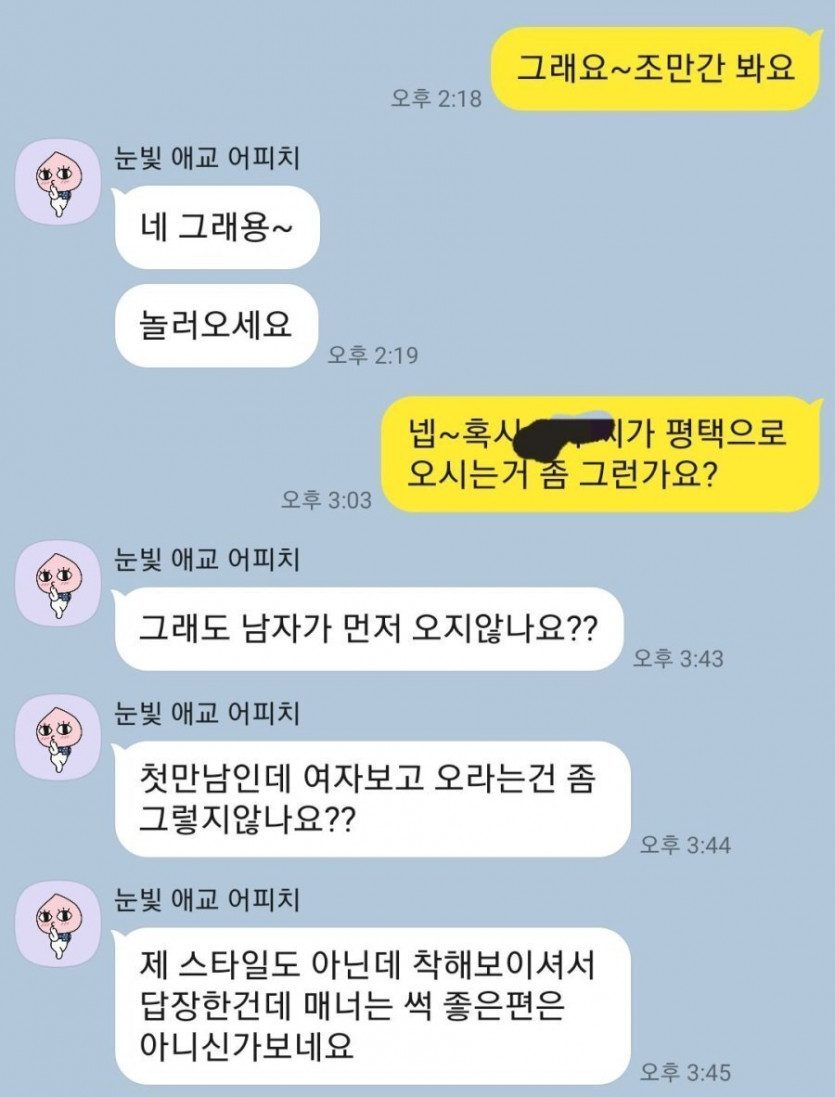Viewport: 835px width, 1097px height.
Task: Tap the '오후 3:03' timestamp
Action: 327,500
